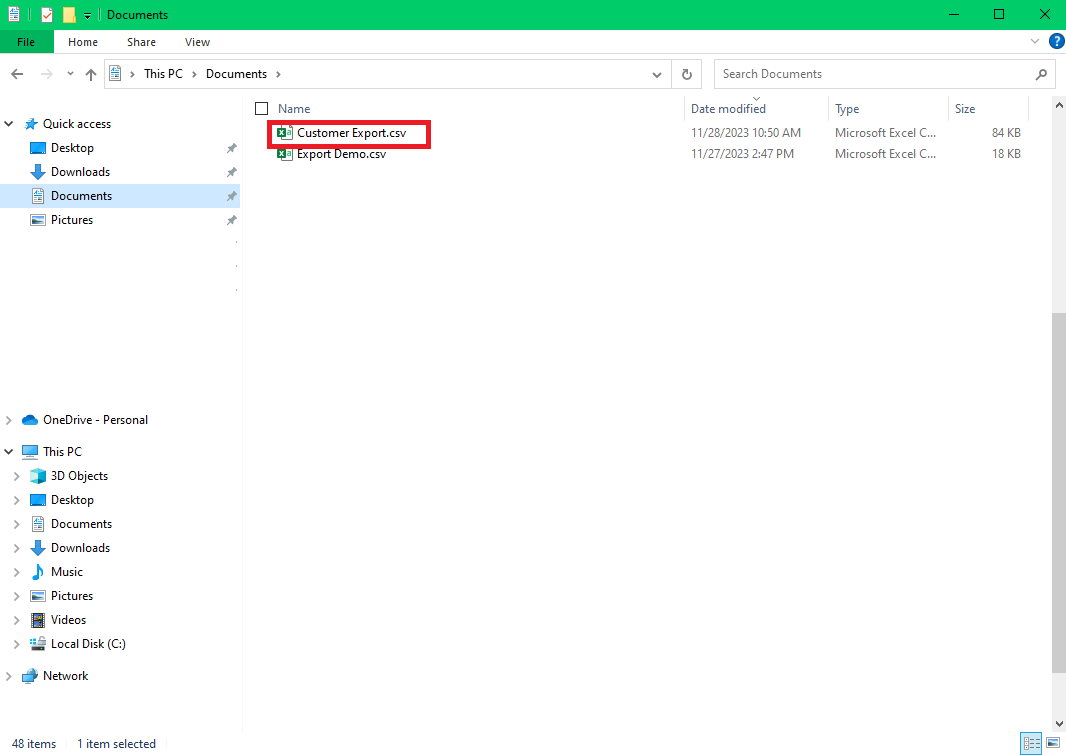Sort files by Date modified column
This screenshot has width=1066, height=755.
point(728,109)
